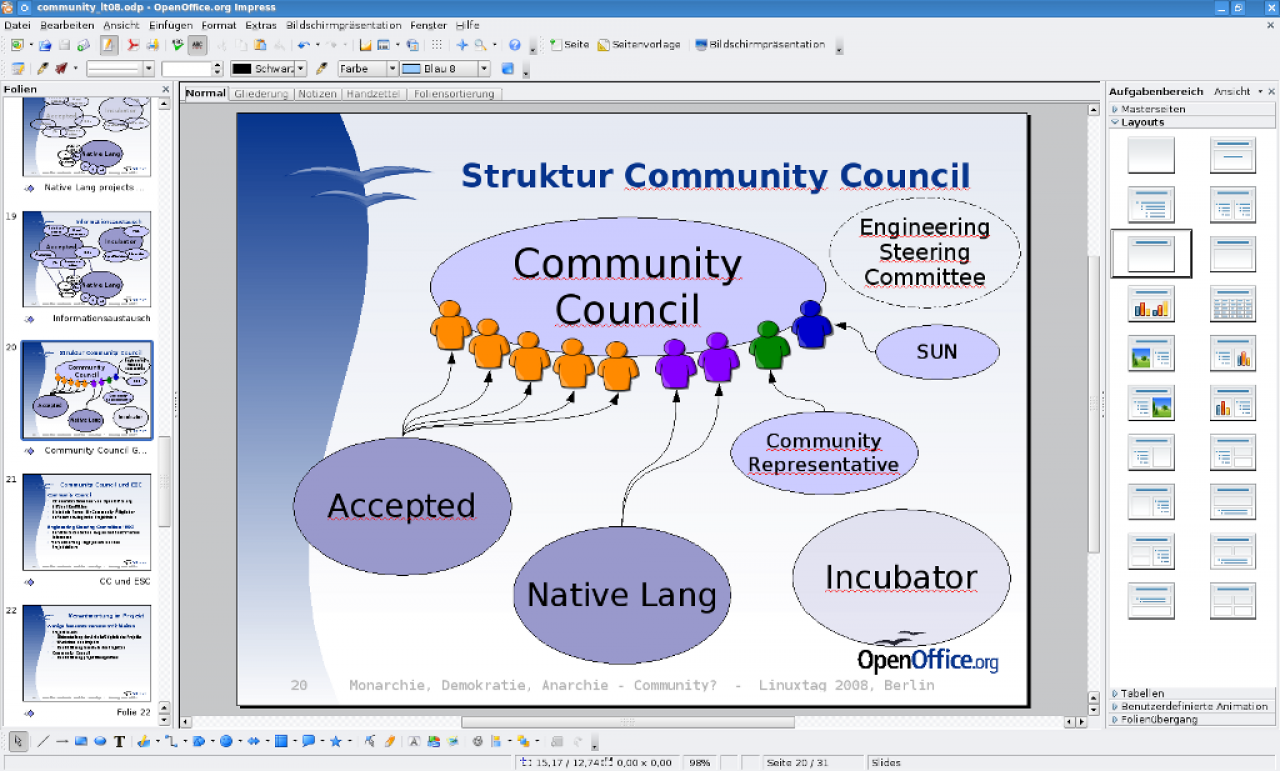Toggle the AutoSpellcheck ABC button
The height and width of the screenshot is (771, 1280).
(x=197, y=45)
